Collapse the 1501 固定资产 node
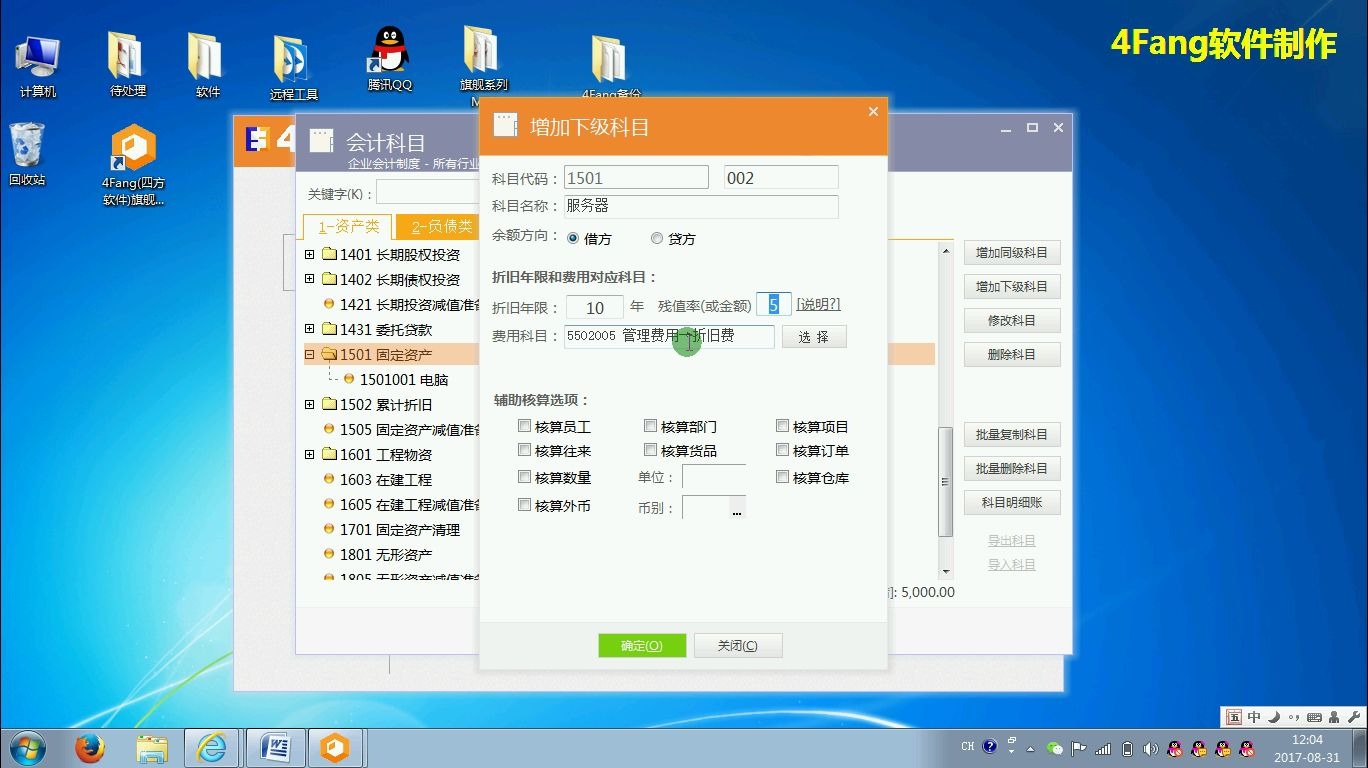This screenshot has height=768, width=1368. click(x=309, y=354)
